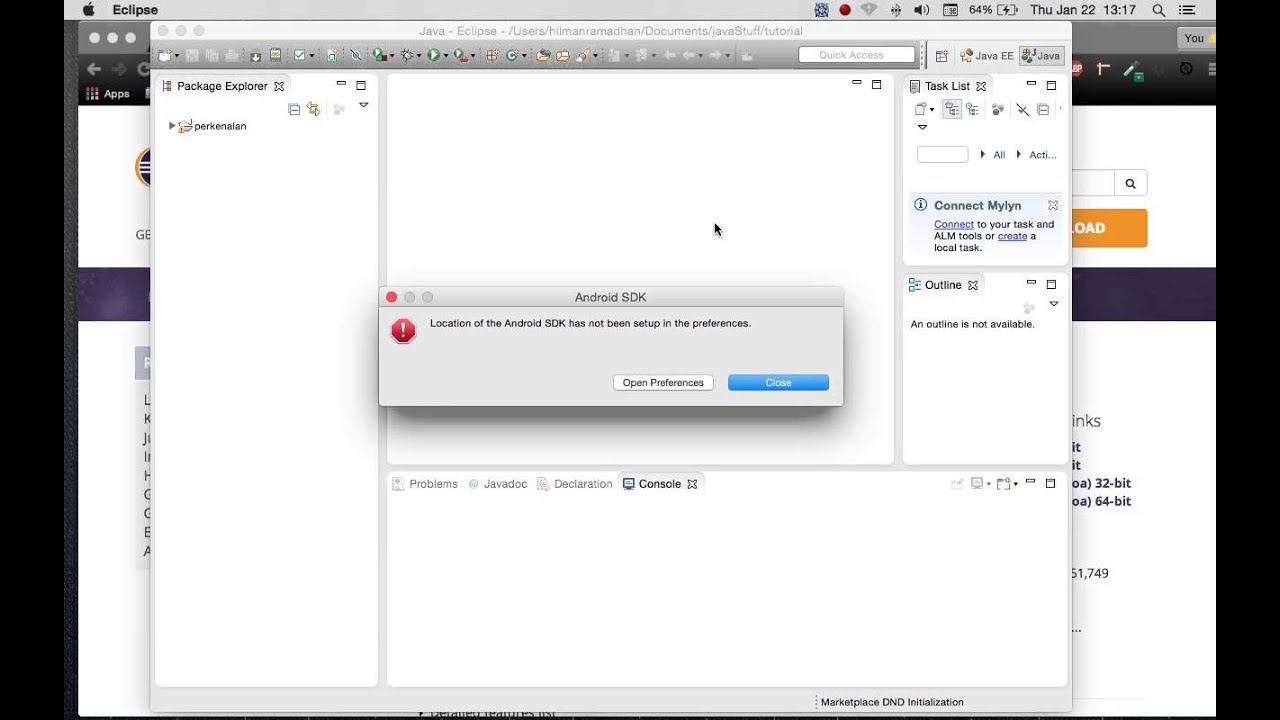Click the New Android XML File icon

pos(331,56)
